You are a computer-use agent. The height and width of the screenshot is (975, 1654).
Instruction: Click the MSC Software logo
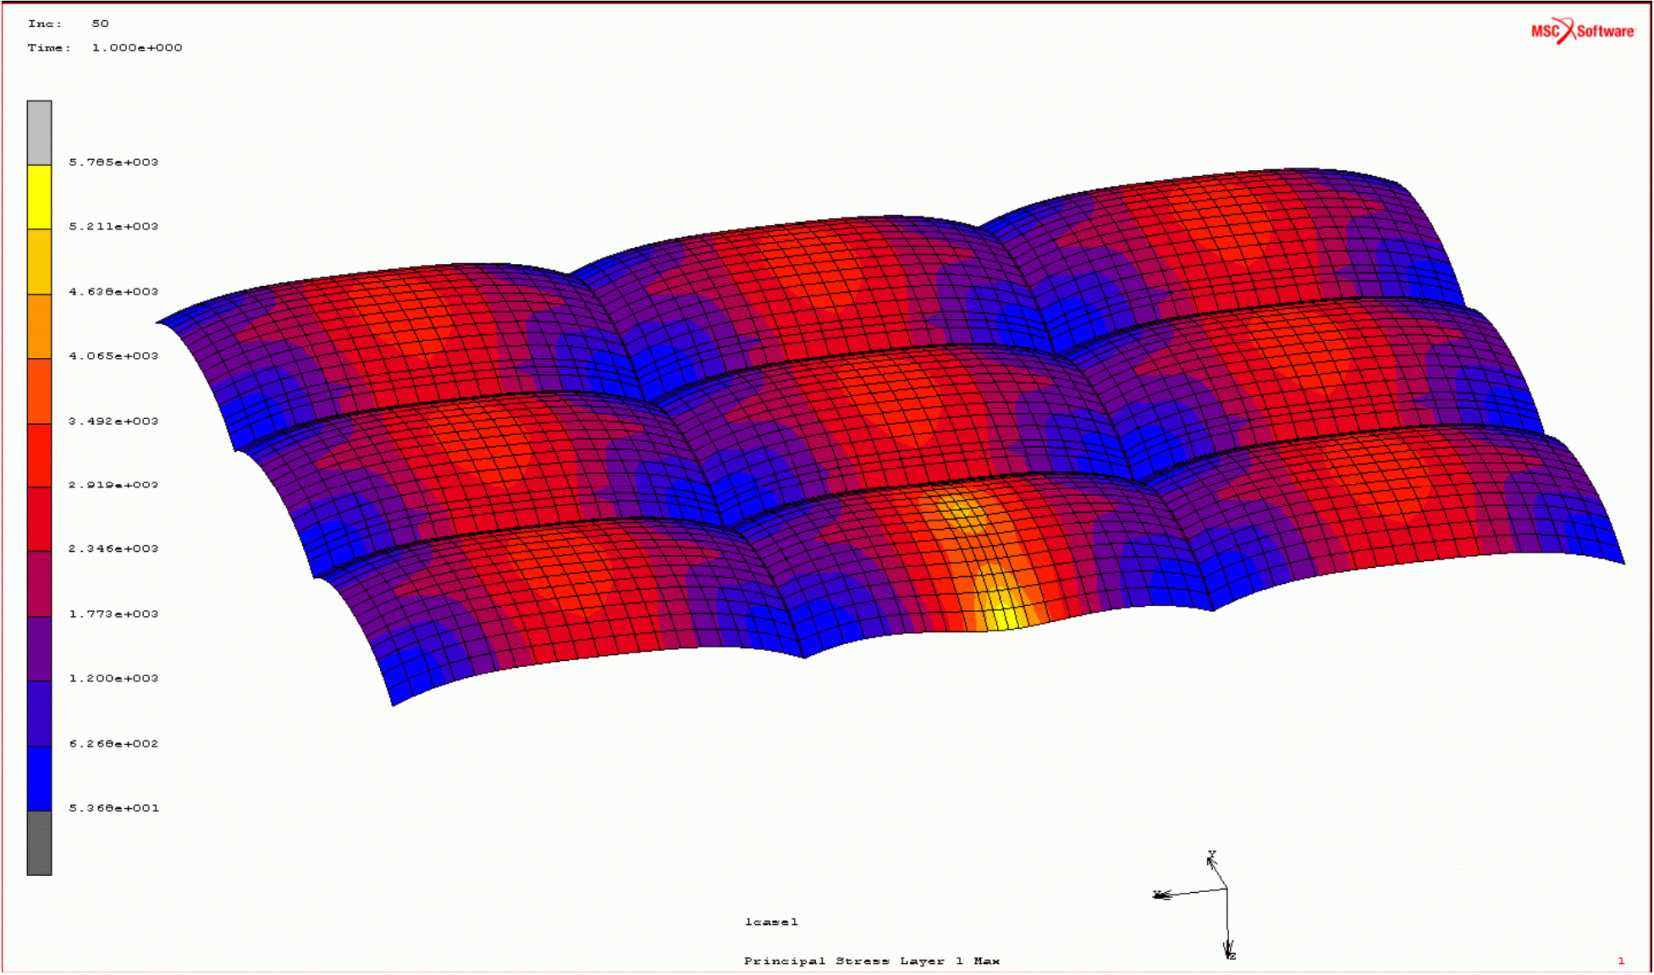[x=1582, y=31]
